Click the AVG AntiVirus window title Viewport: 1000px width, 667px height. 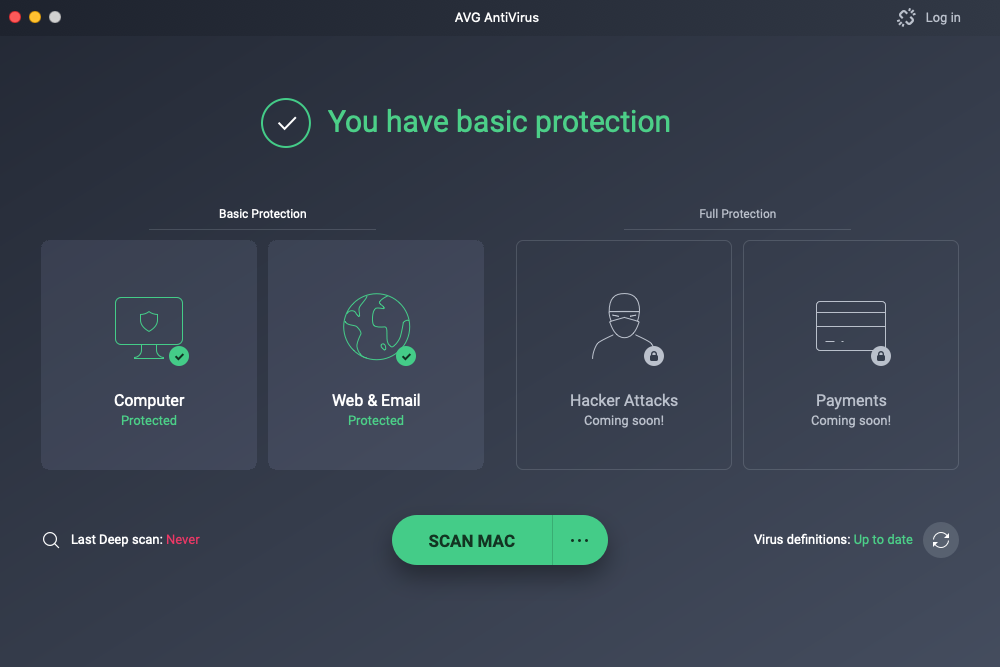pyautogui.click(x=497, y=18)
